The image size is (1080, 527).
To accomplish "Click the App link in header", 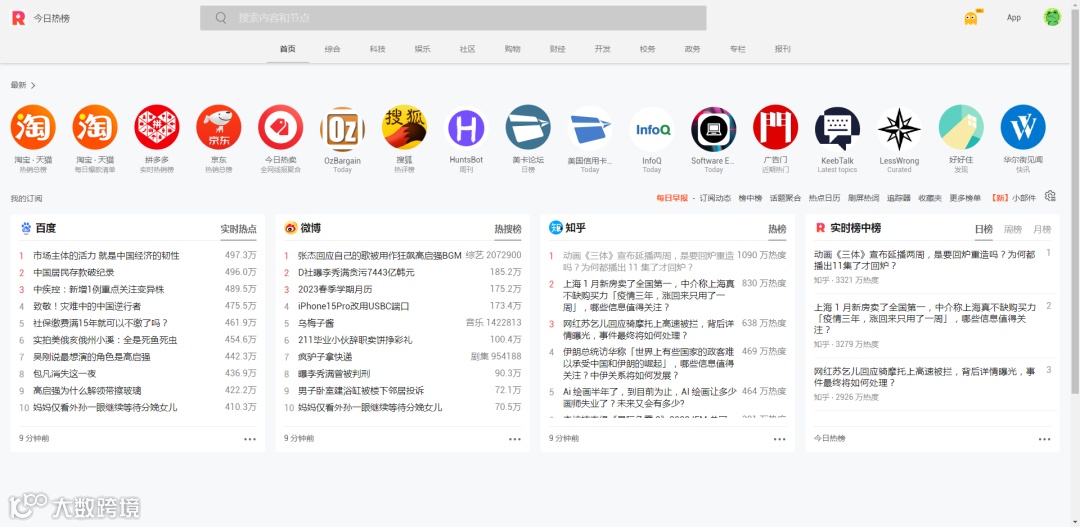I will pyautogui.click(x=1014, y=18).
